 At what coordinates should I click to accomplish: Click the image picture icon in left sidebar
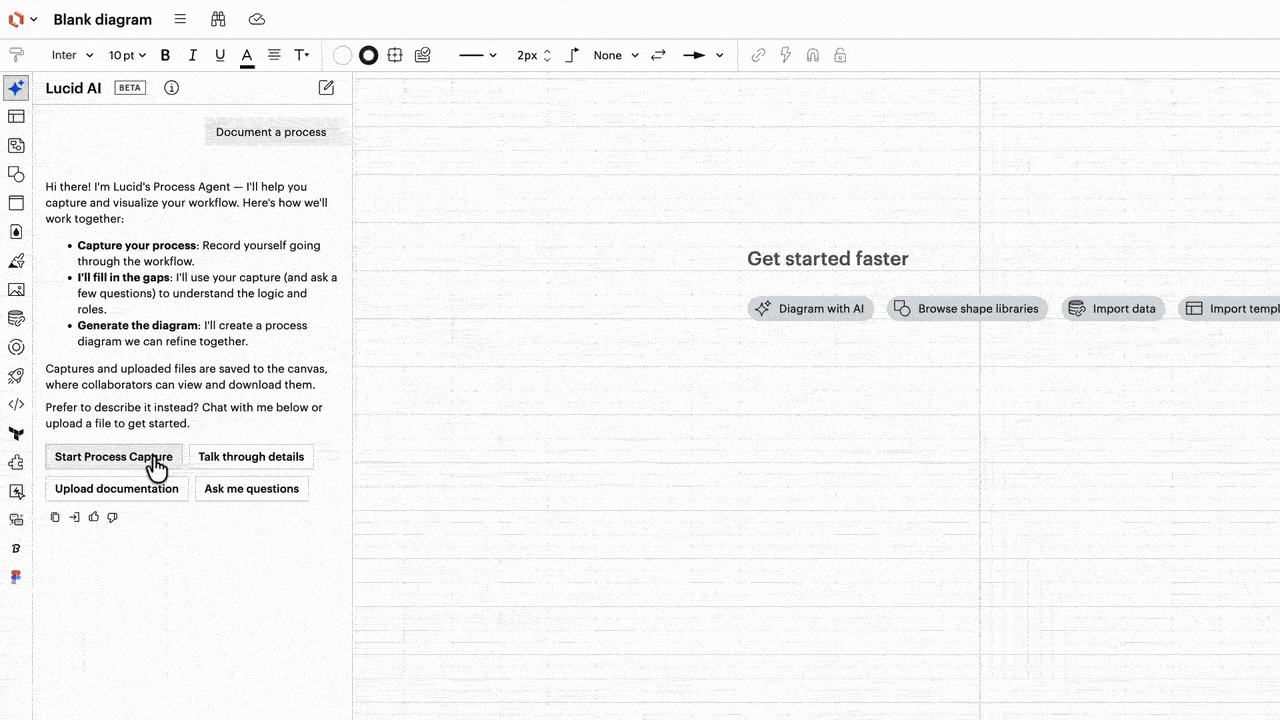tap(16, 290)
